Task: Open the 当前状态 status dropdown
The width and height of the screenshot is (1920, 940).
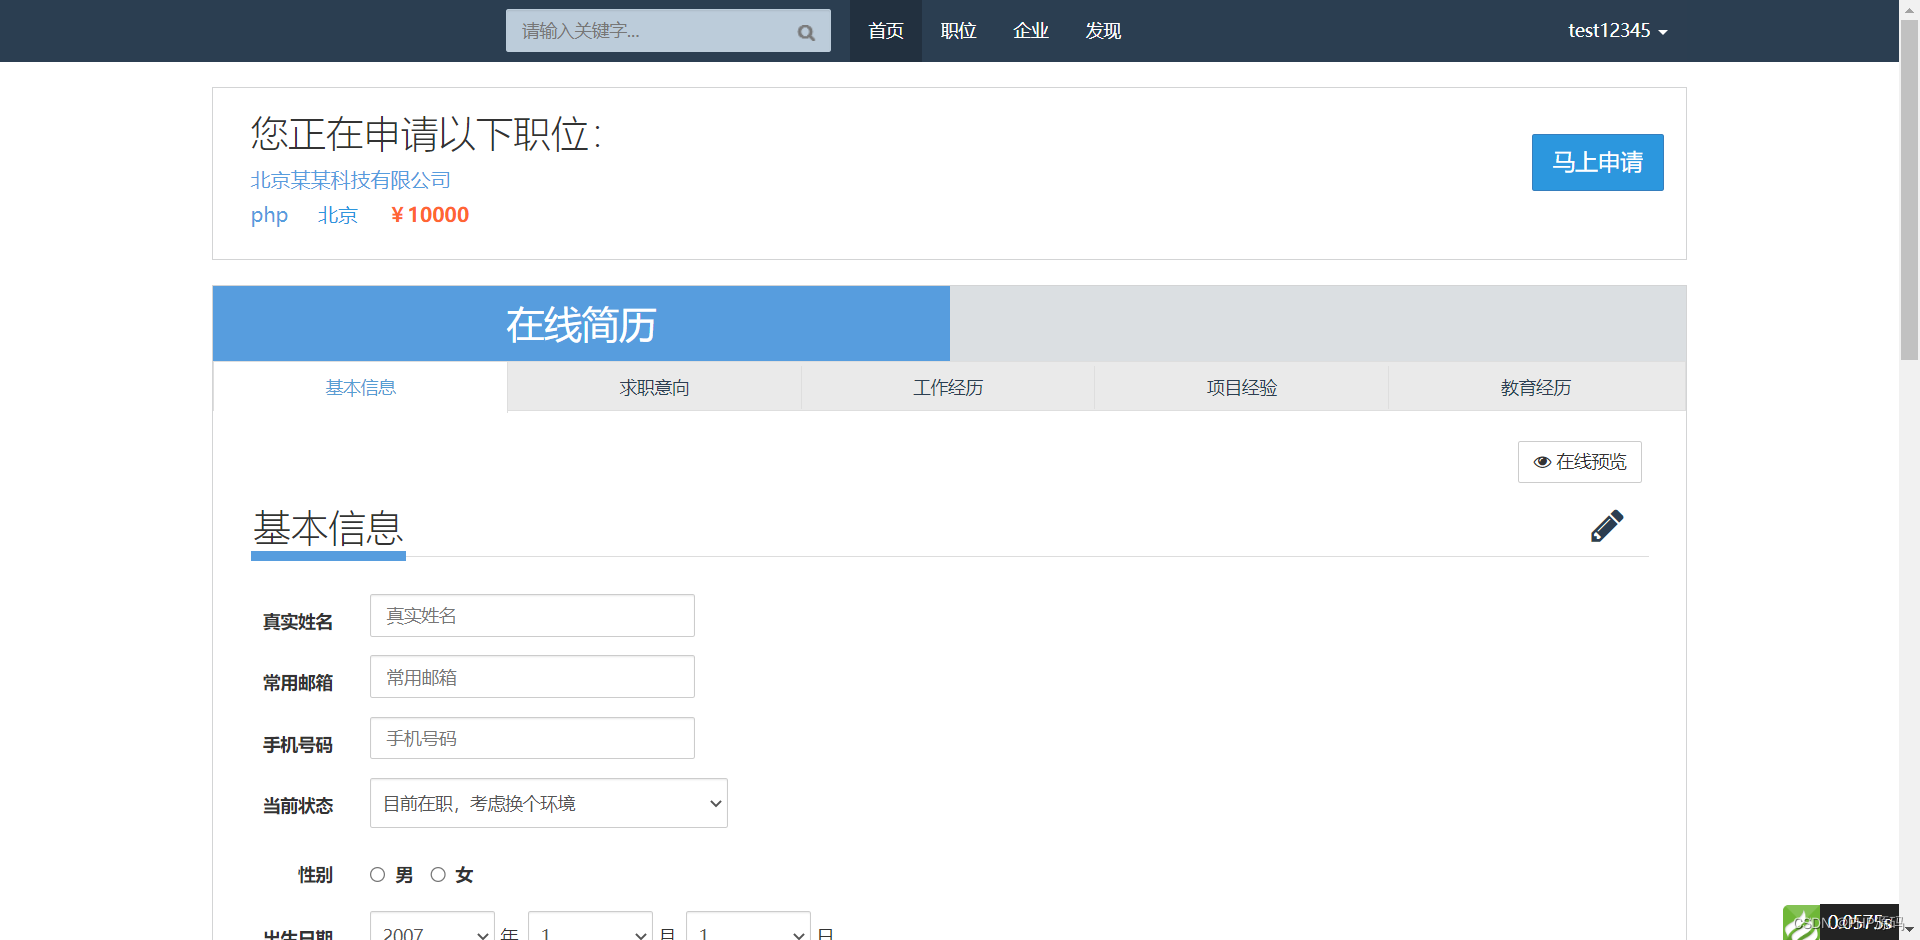Action: tap(549, 803)
